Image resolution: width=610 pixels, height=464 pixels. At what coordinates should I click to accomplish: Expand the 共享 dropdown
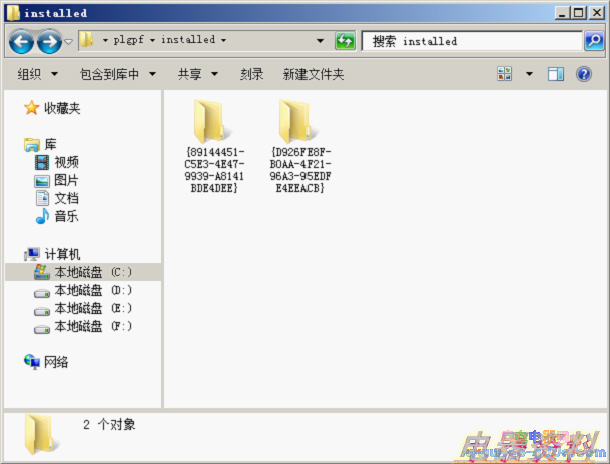(x=203, y=74)
